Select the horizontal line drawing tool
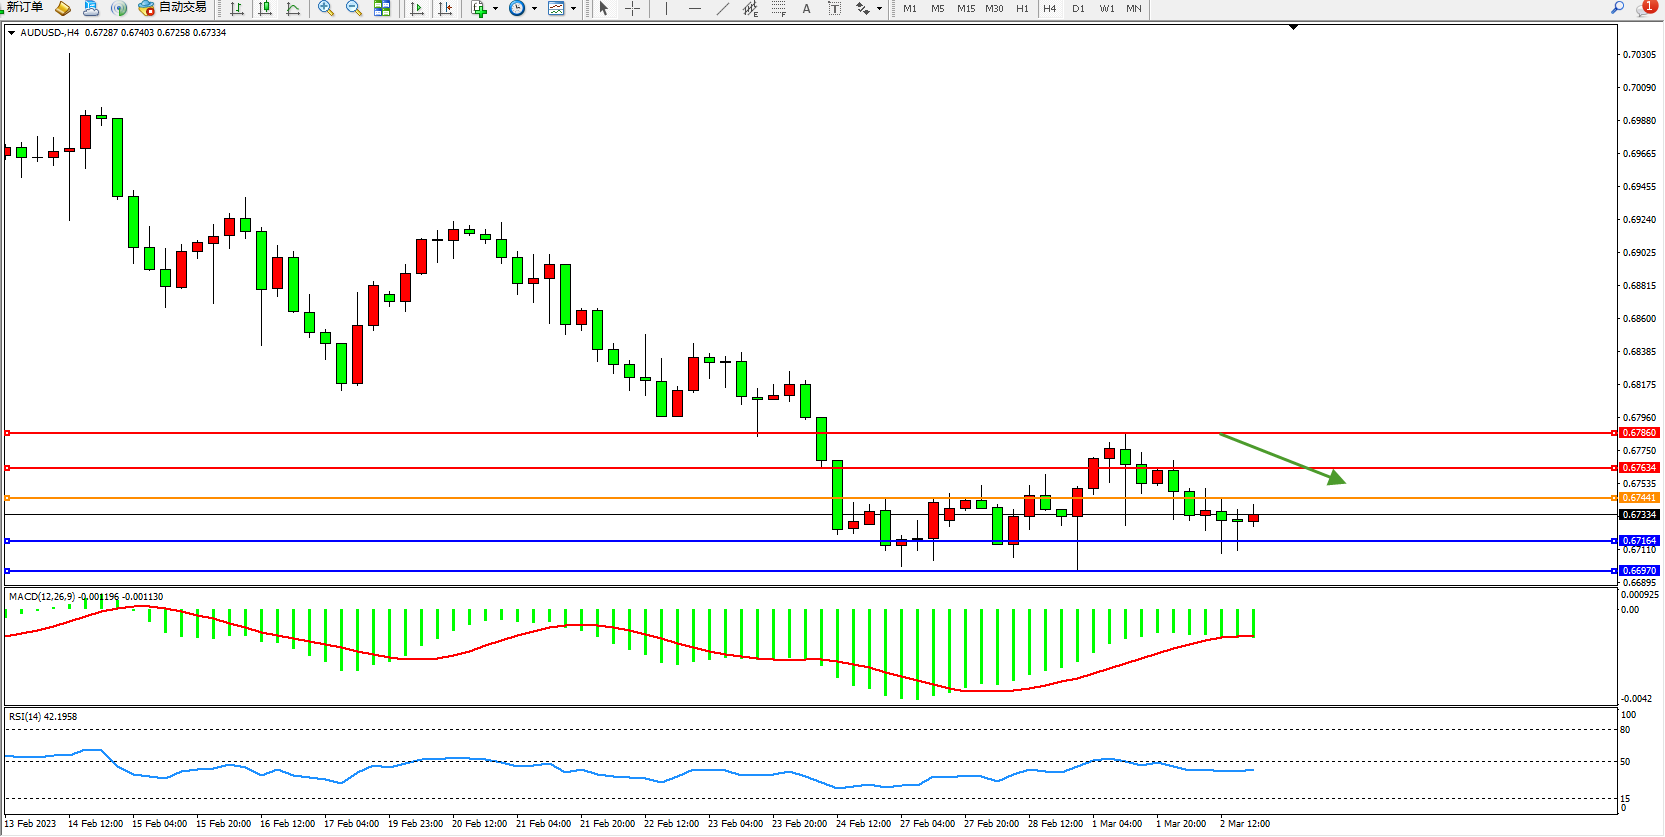The image size is (1665, 837). pyautogui.click(x=695, y=8)
